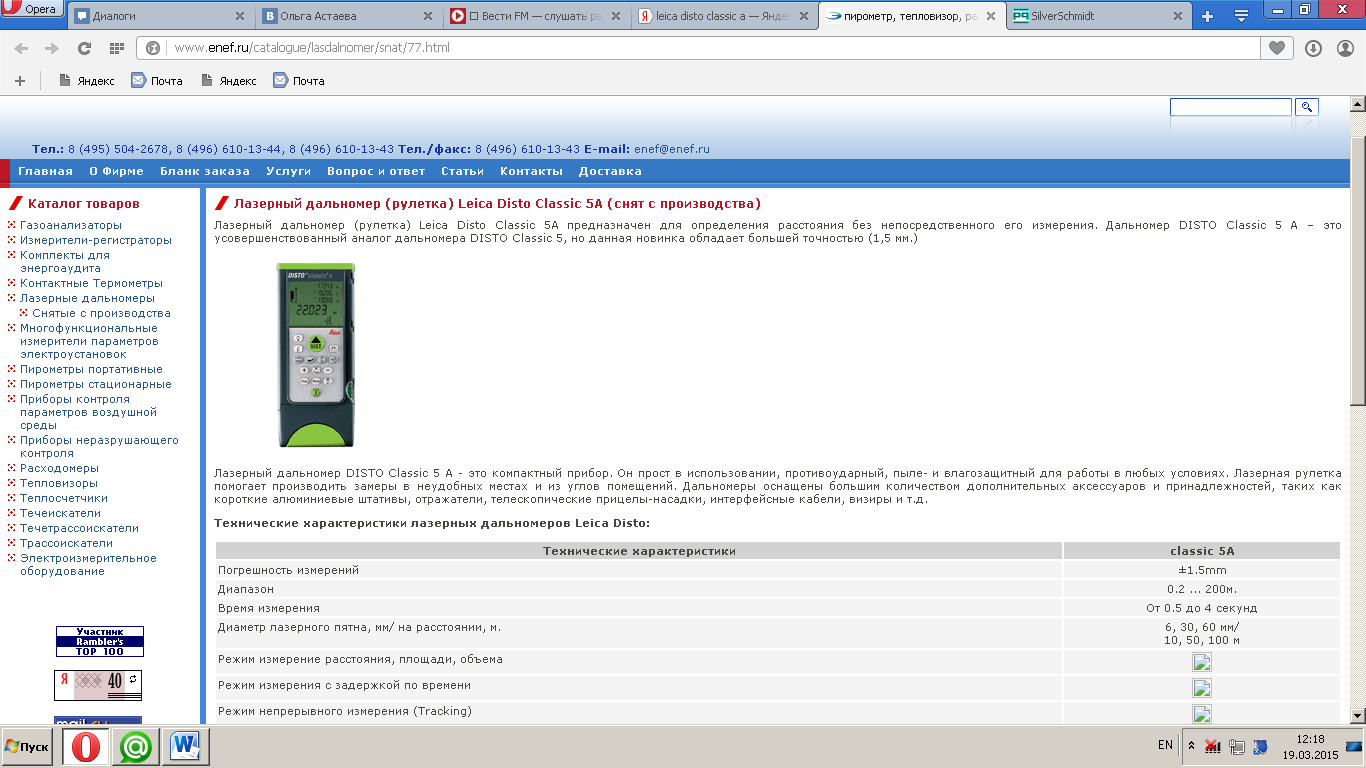
Task: Click the site search input field
Action: point(1231,107)
